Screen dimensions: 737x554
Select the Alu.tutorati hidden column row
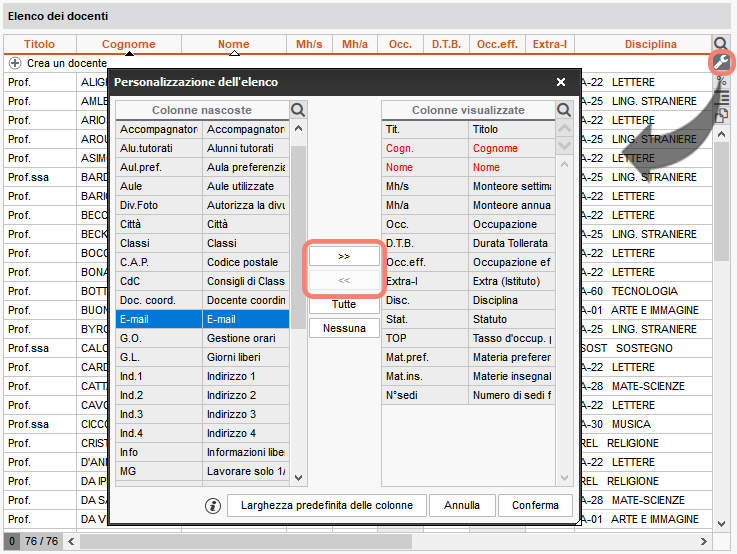pos(202,148)
